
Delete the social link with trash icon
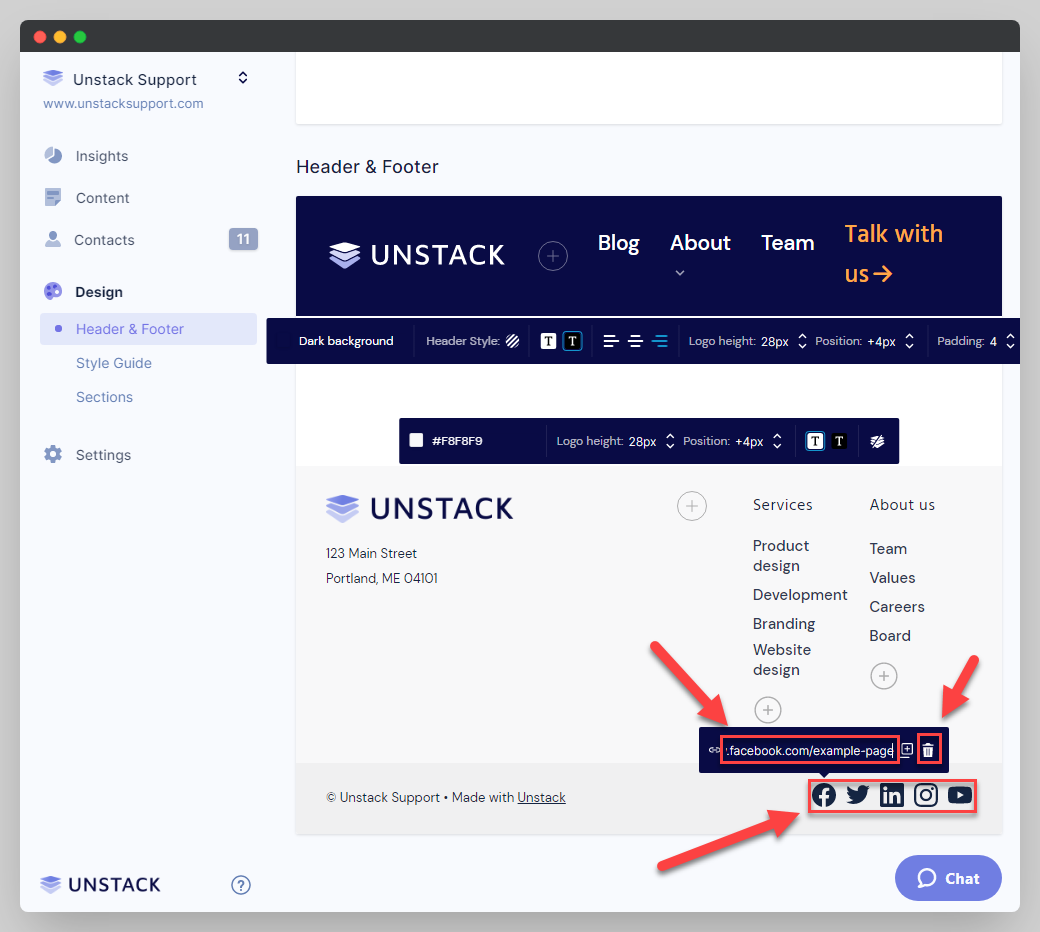[x=928, y=750]
